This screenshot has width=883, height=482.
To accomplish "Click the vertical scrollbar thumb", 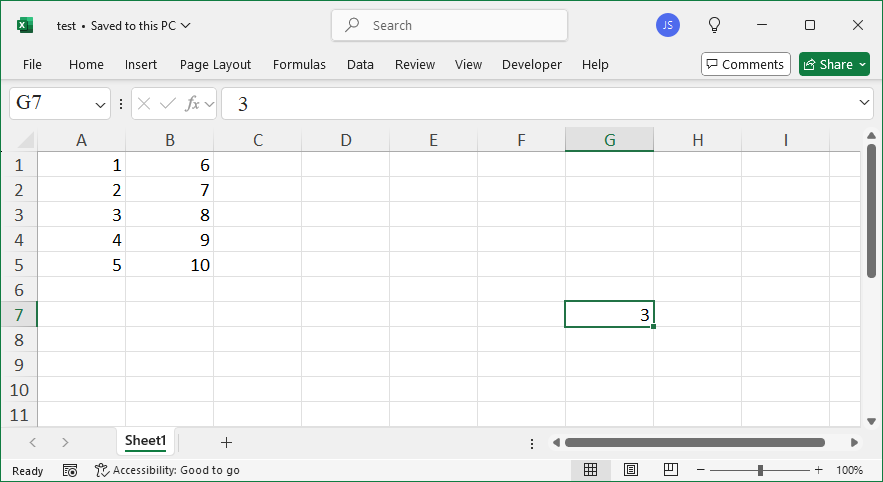I will point(871,212).
